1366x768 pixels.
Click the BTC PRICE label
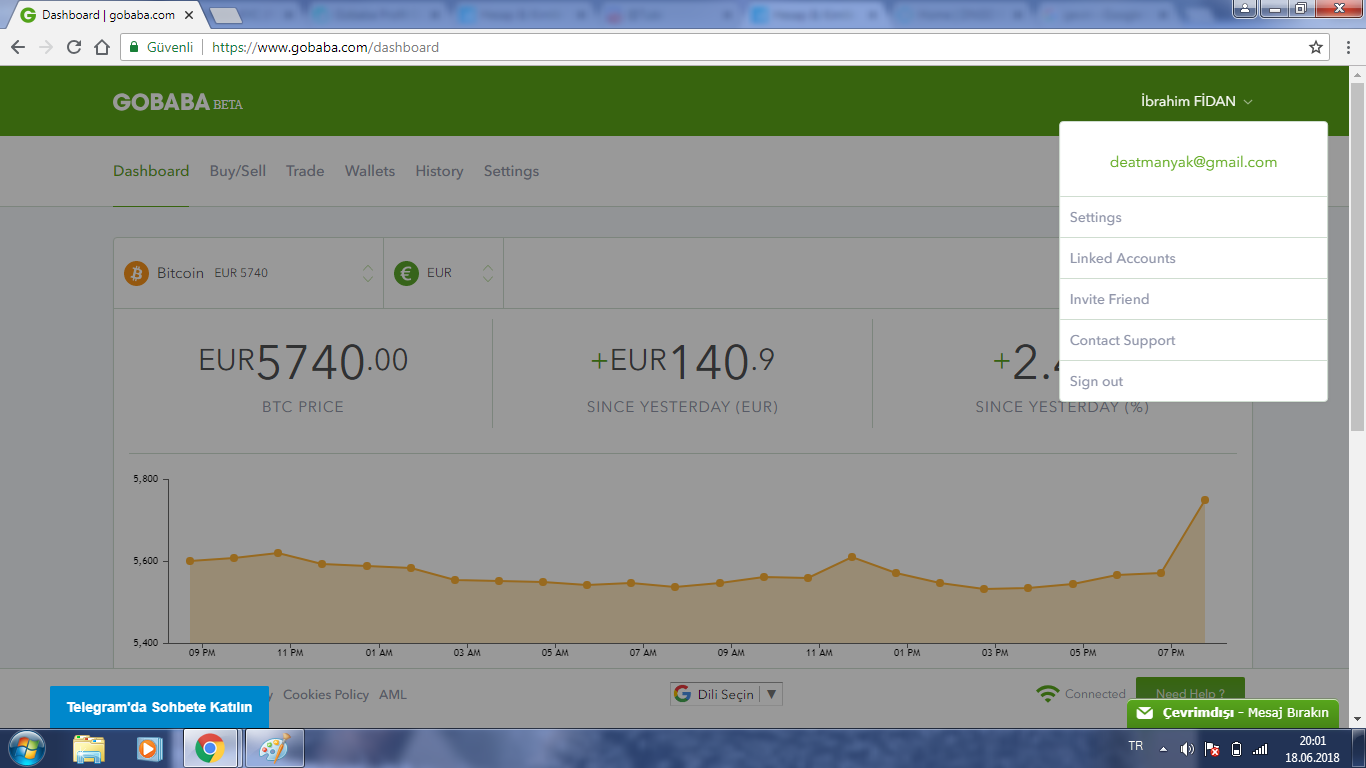303,407
